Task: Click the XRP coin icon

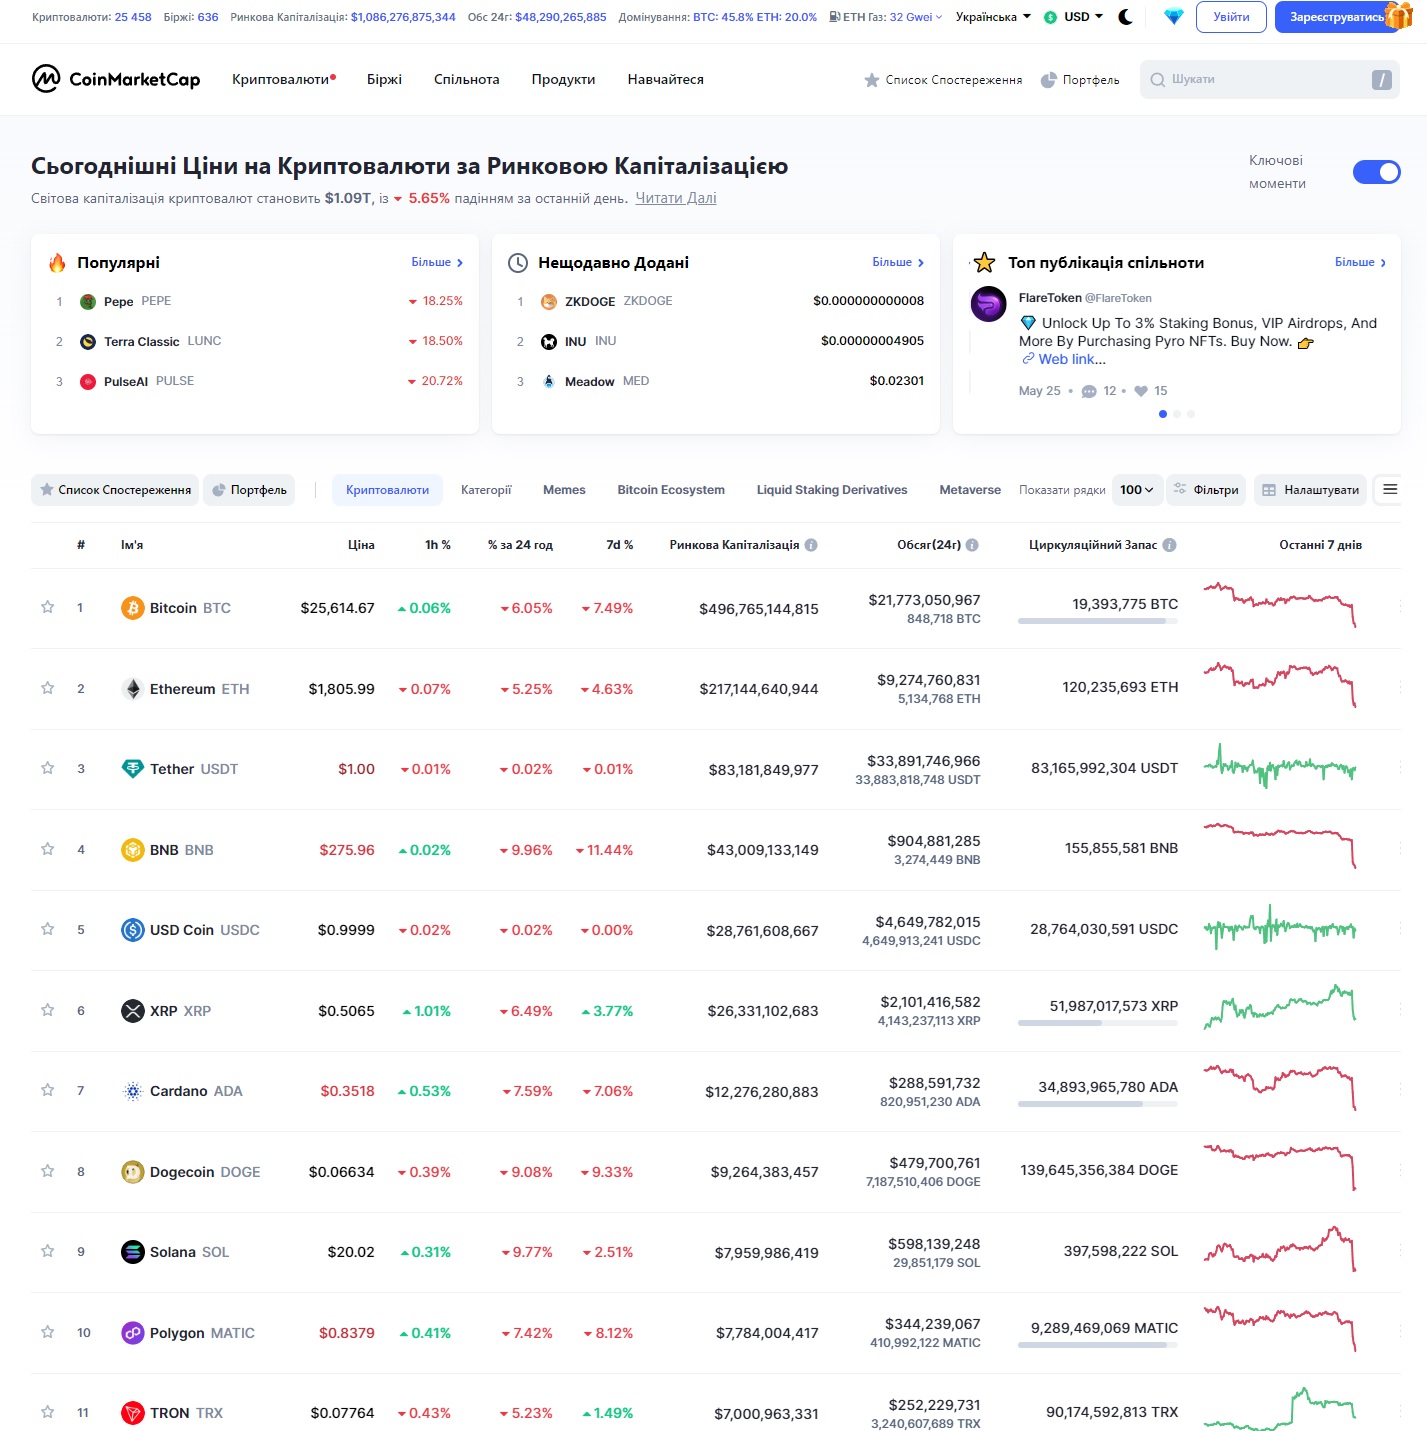Action: tap(133, 1011)
